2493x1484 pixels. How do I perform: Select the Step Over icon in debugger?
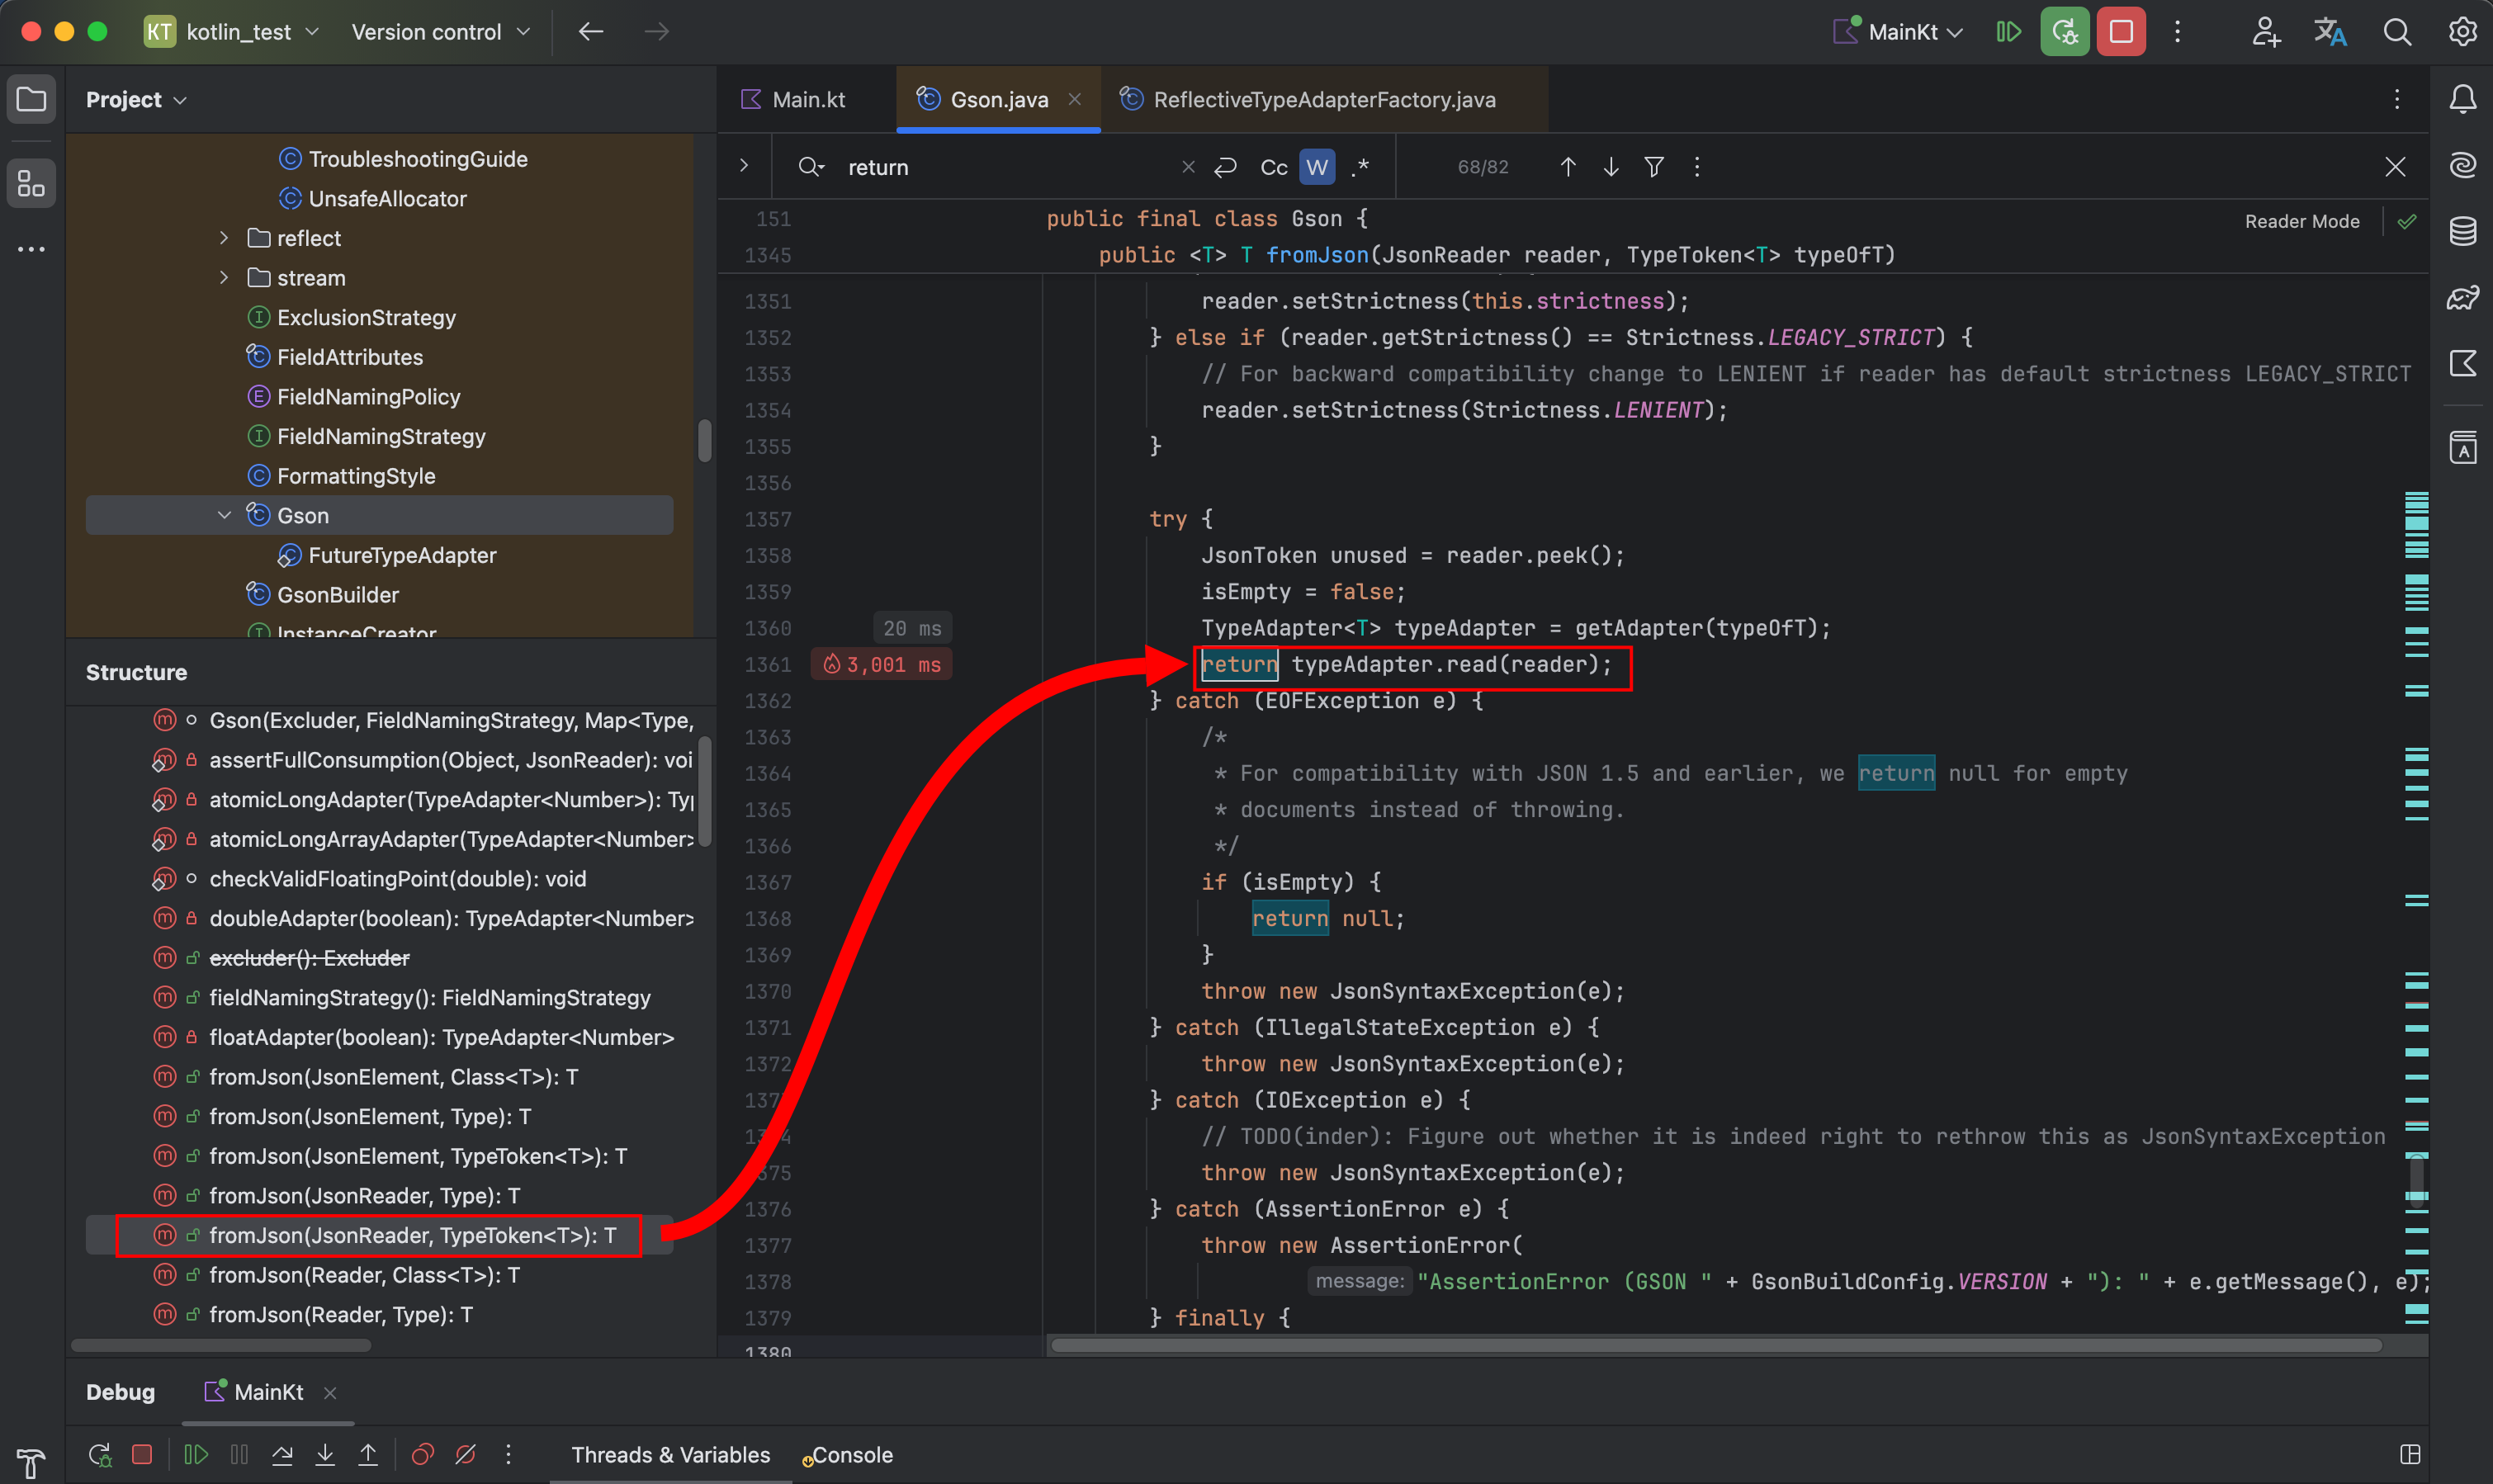tap(282, 1454)
